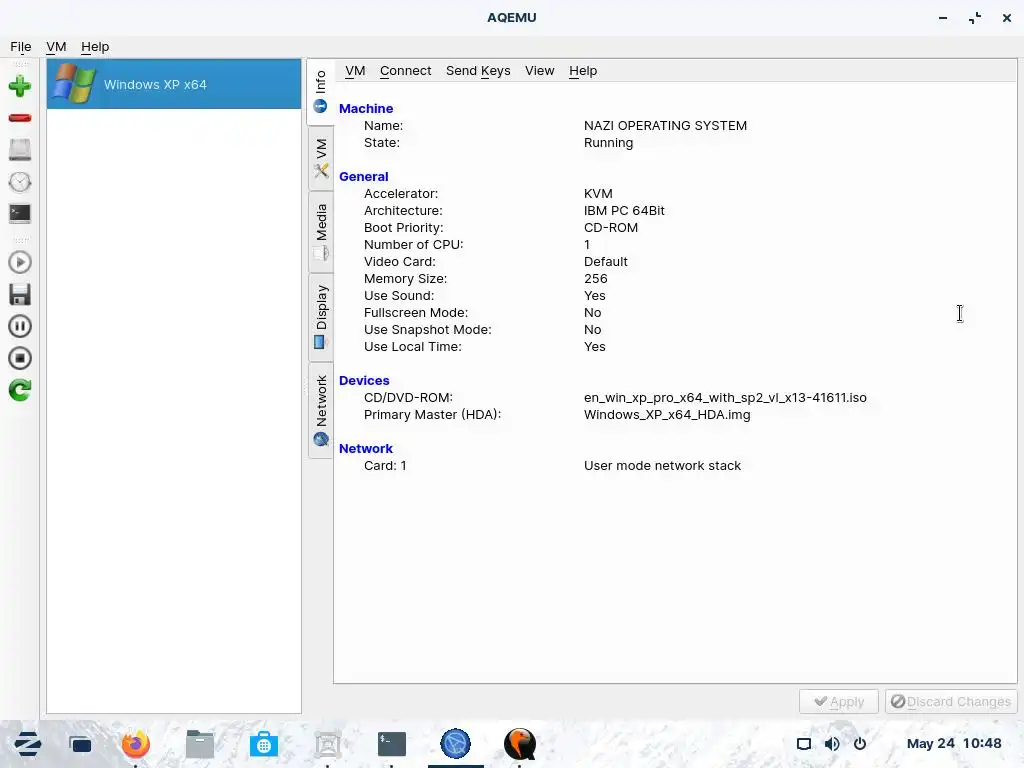Click the clock icon in the left toolbar
Image resolution: width=1024 pixels, height=768 pixels.
(x=20, y=182)
